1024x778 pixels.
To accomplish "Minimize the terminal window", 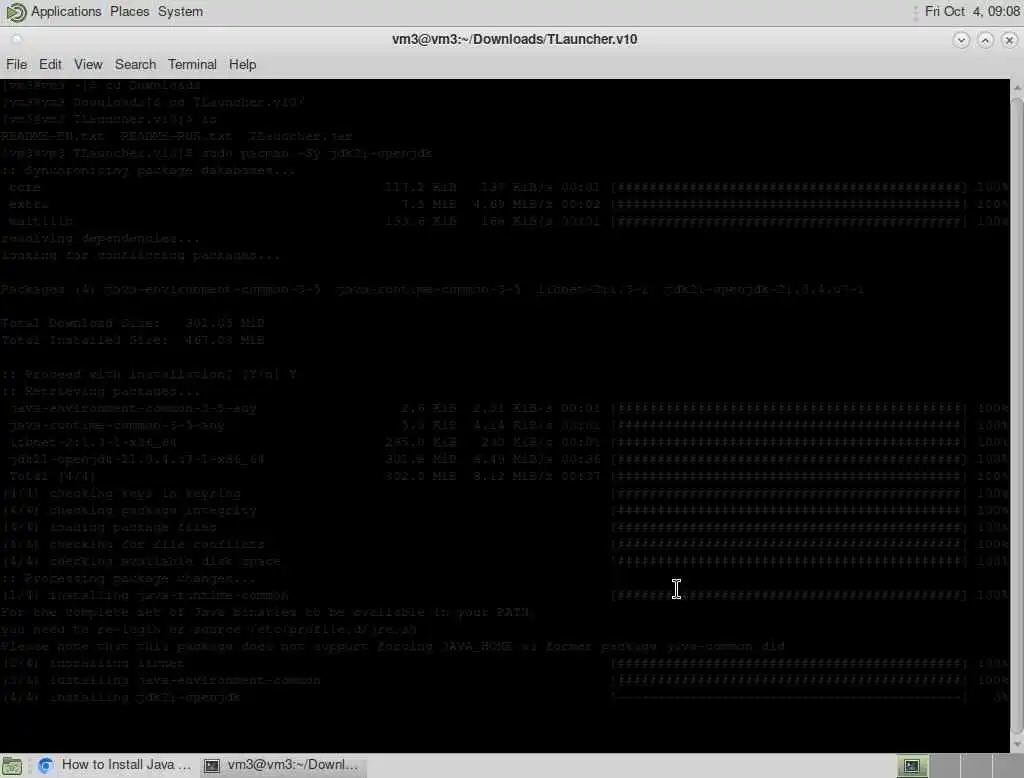I will tap(961, 40).
